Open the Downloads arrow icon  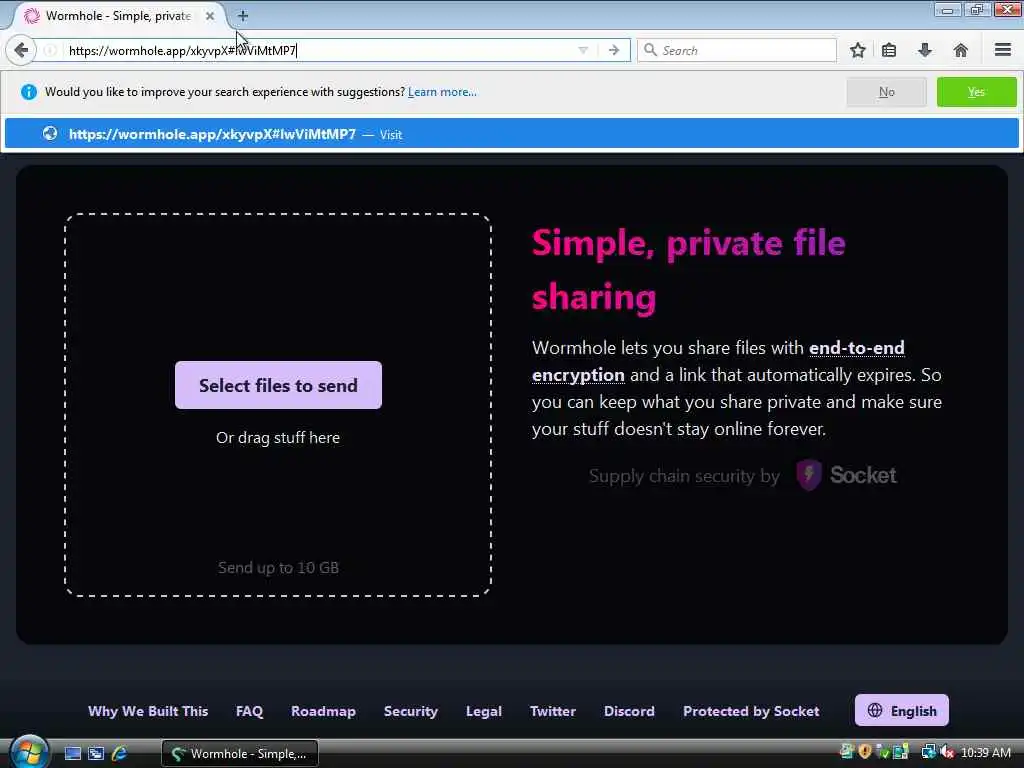tap(925, 50)
